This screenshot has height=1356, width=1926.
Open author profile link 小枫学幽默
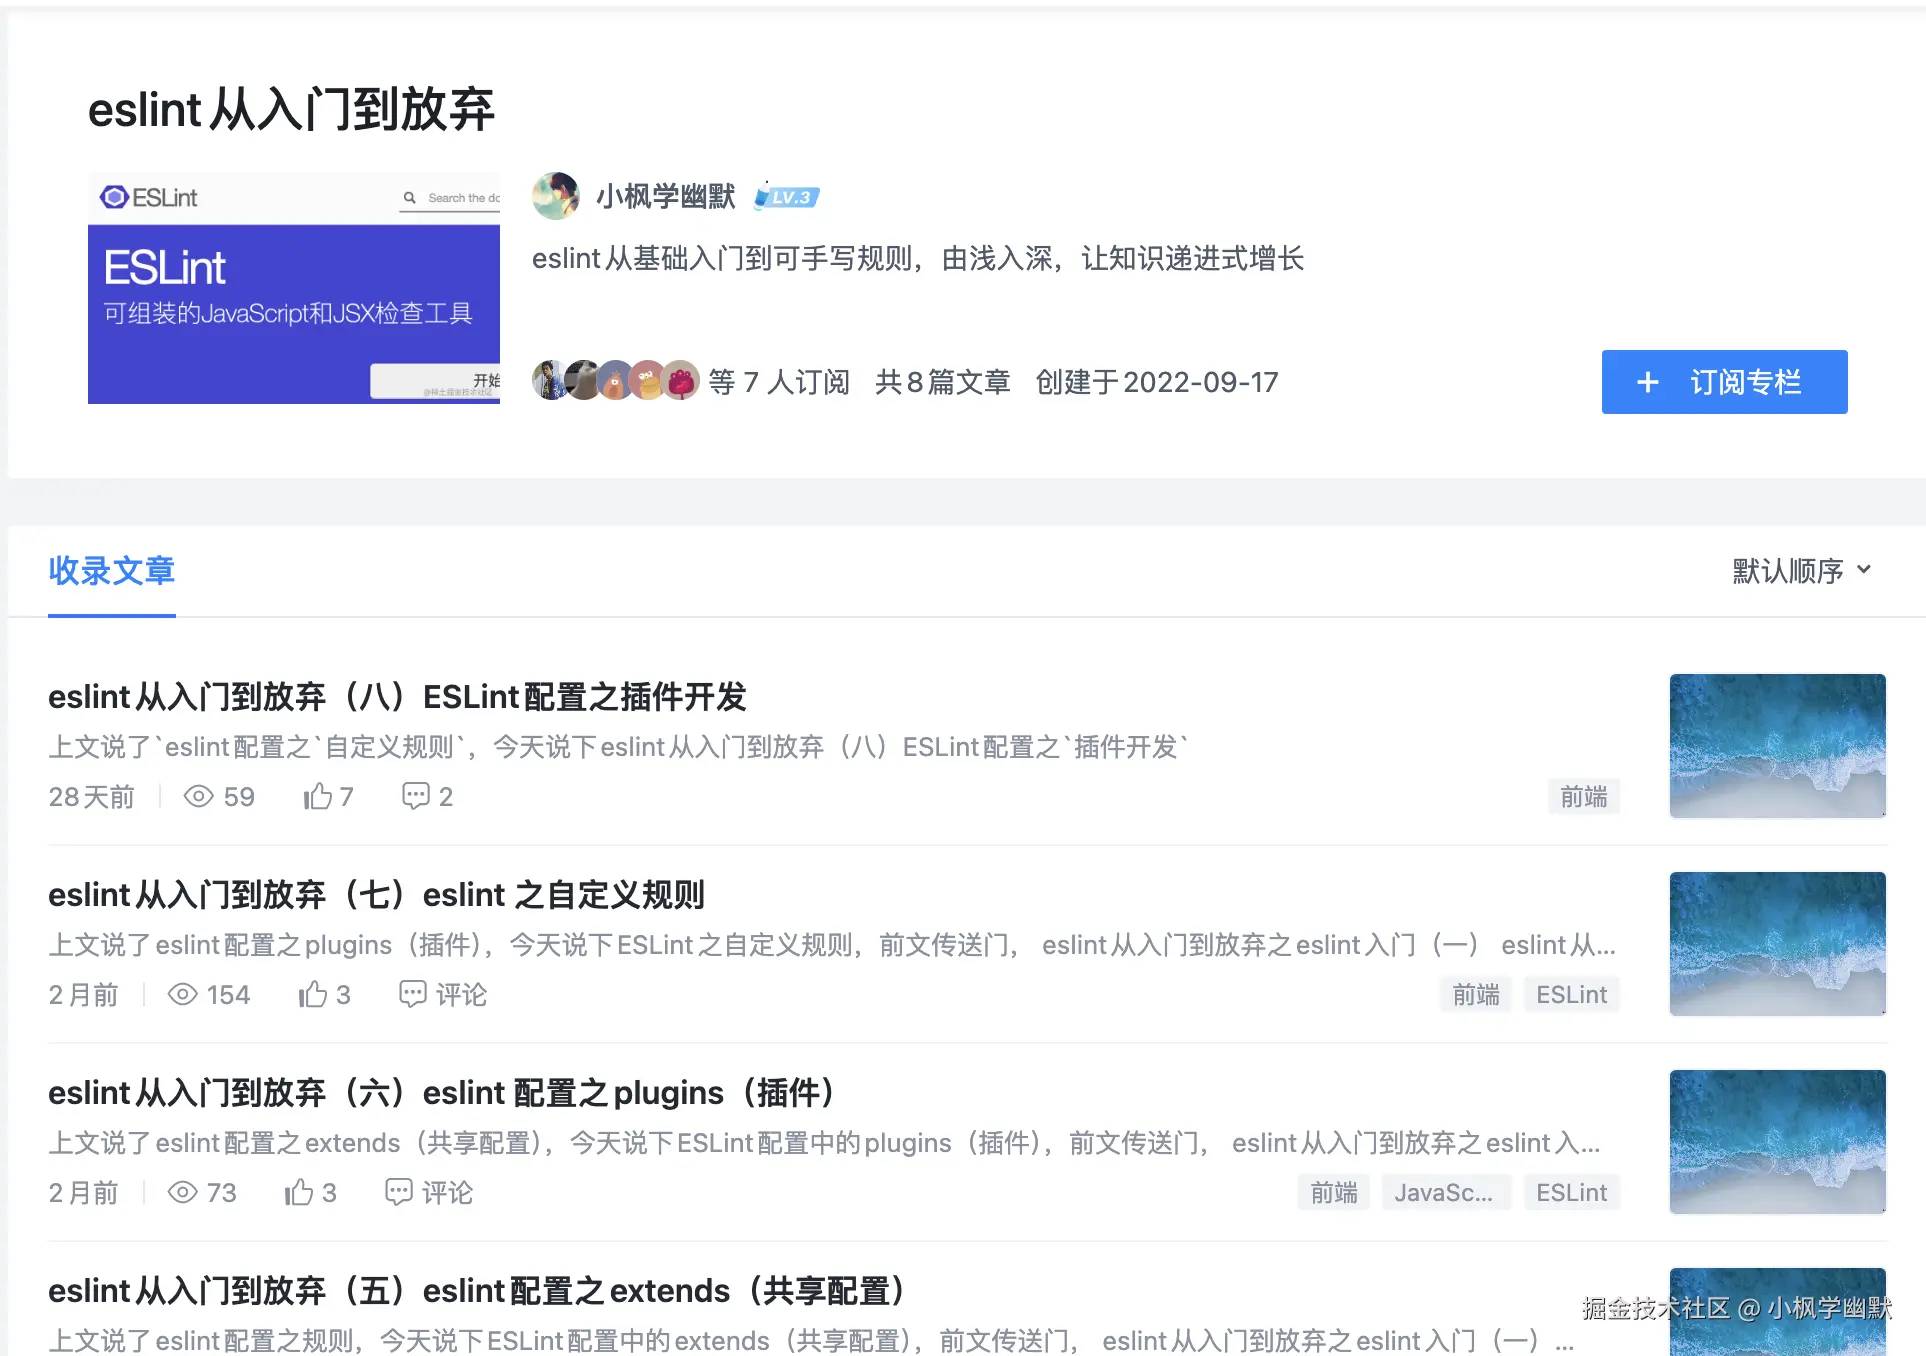(x=665, y=197)
